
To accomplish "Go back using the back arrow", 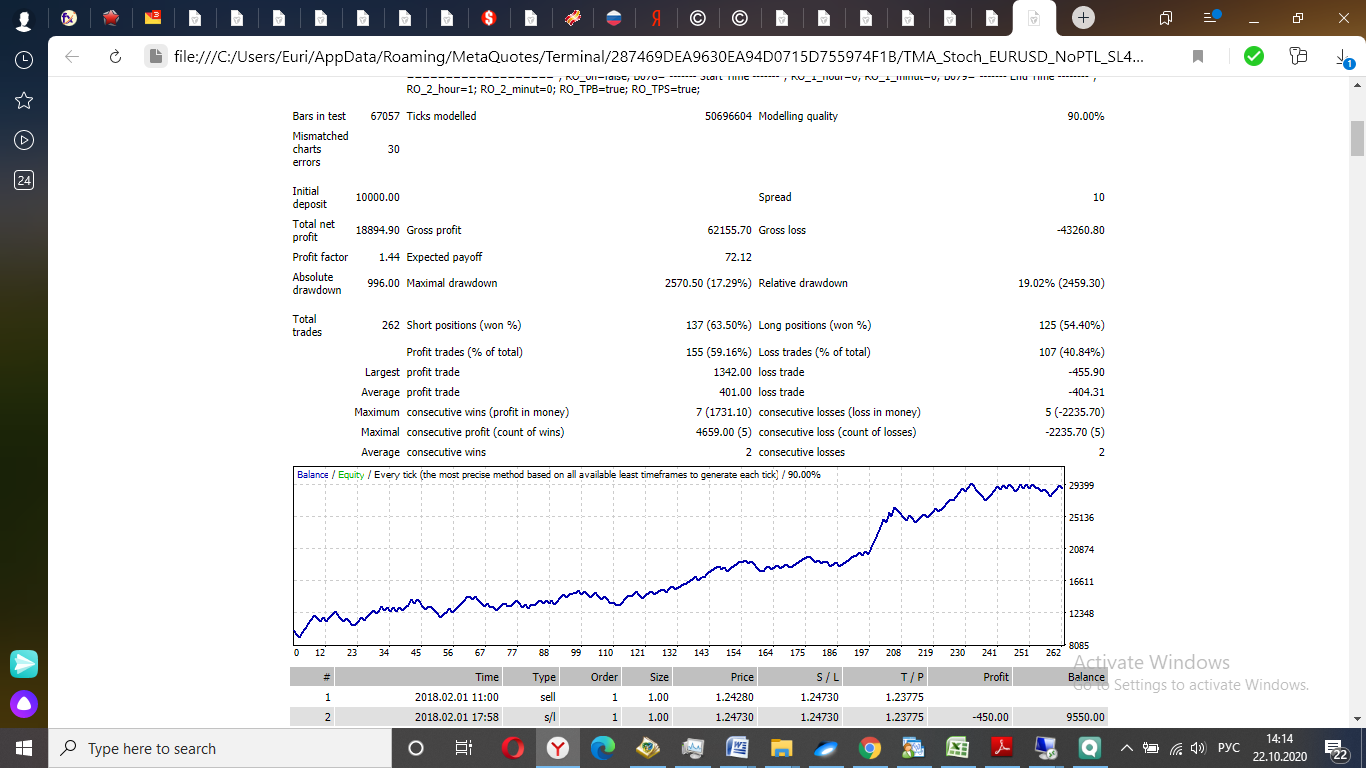I will pos(72,57).
